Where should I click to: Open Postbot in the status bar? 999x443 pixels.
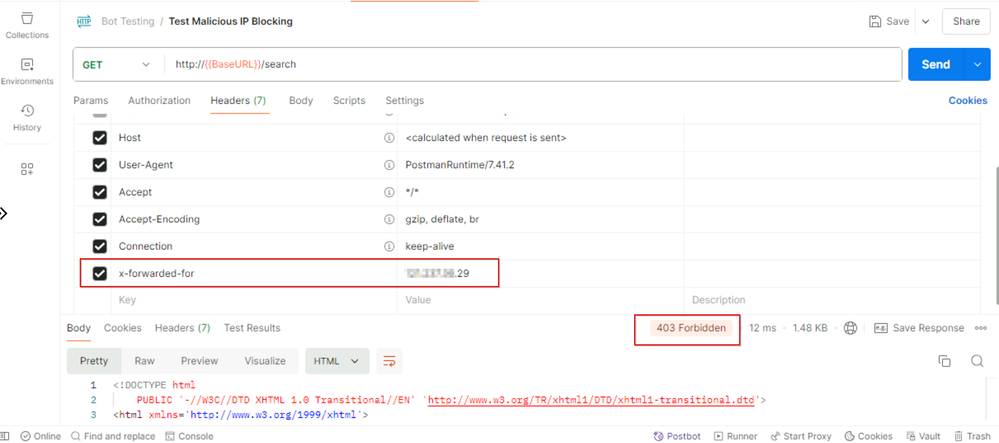(x=677, y=436)
